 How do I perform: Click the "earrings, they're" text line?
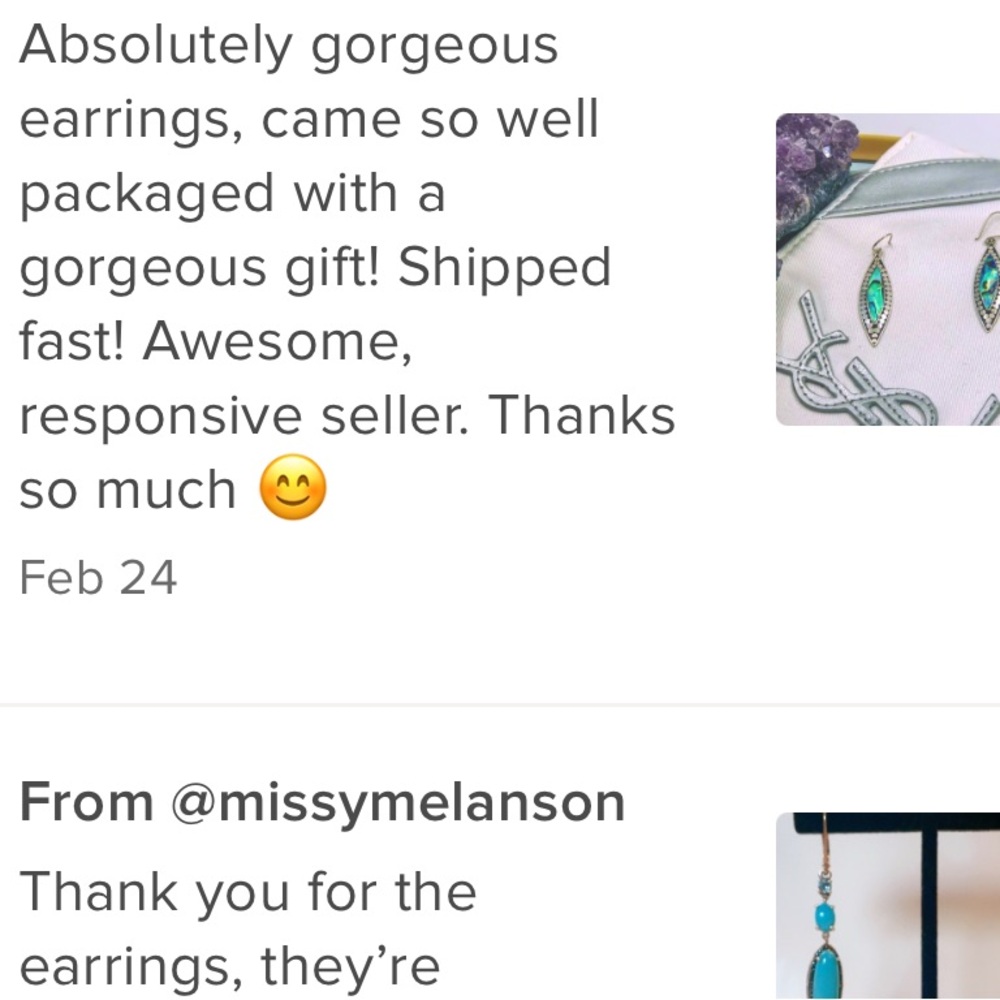coord(230,966)
